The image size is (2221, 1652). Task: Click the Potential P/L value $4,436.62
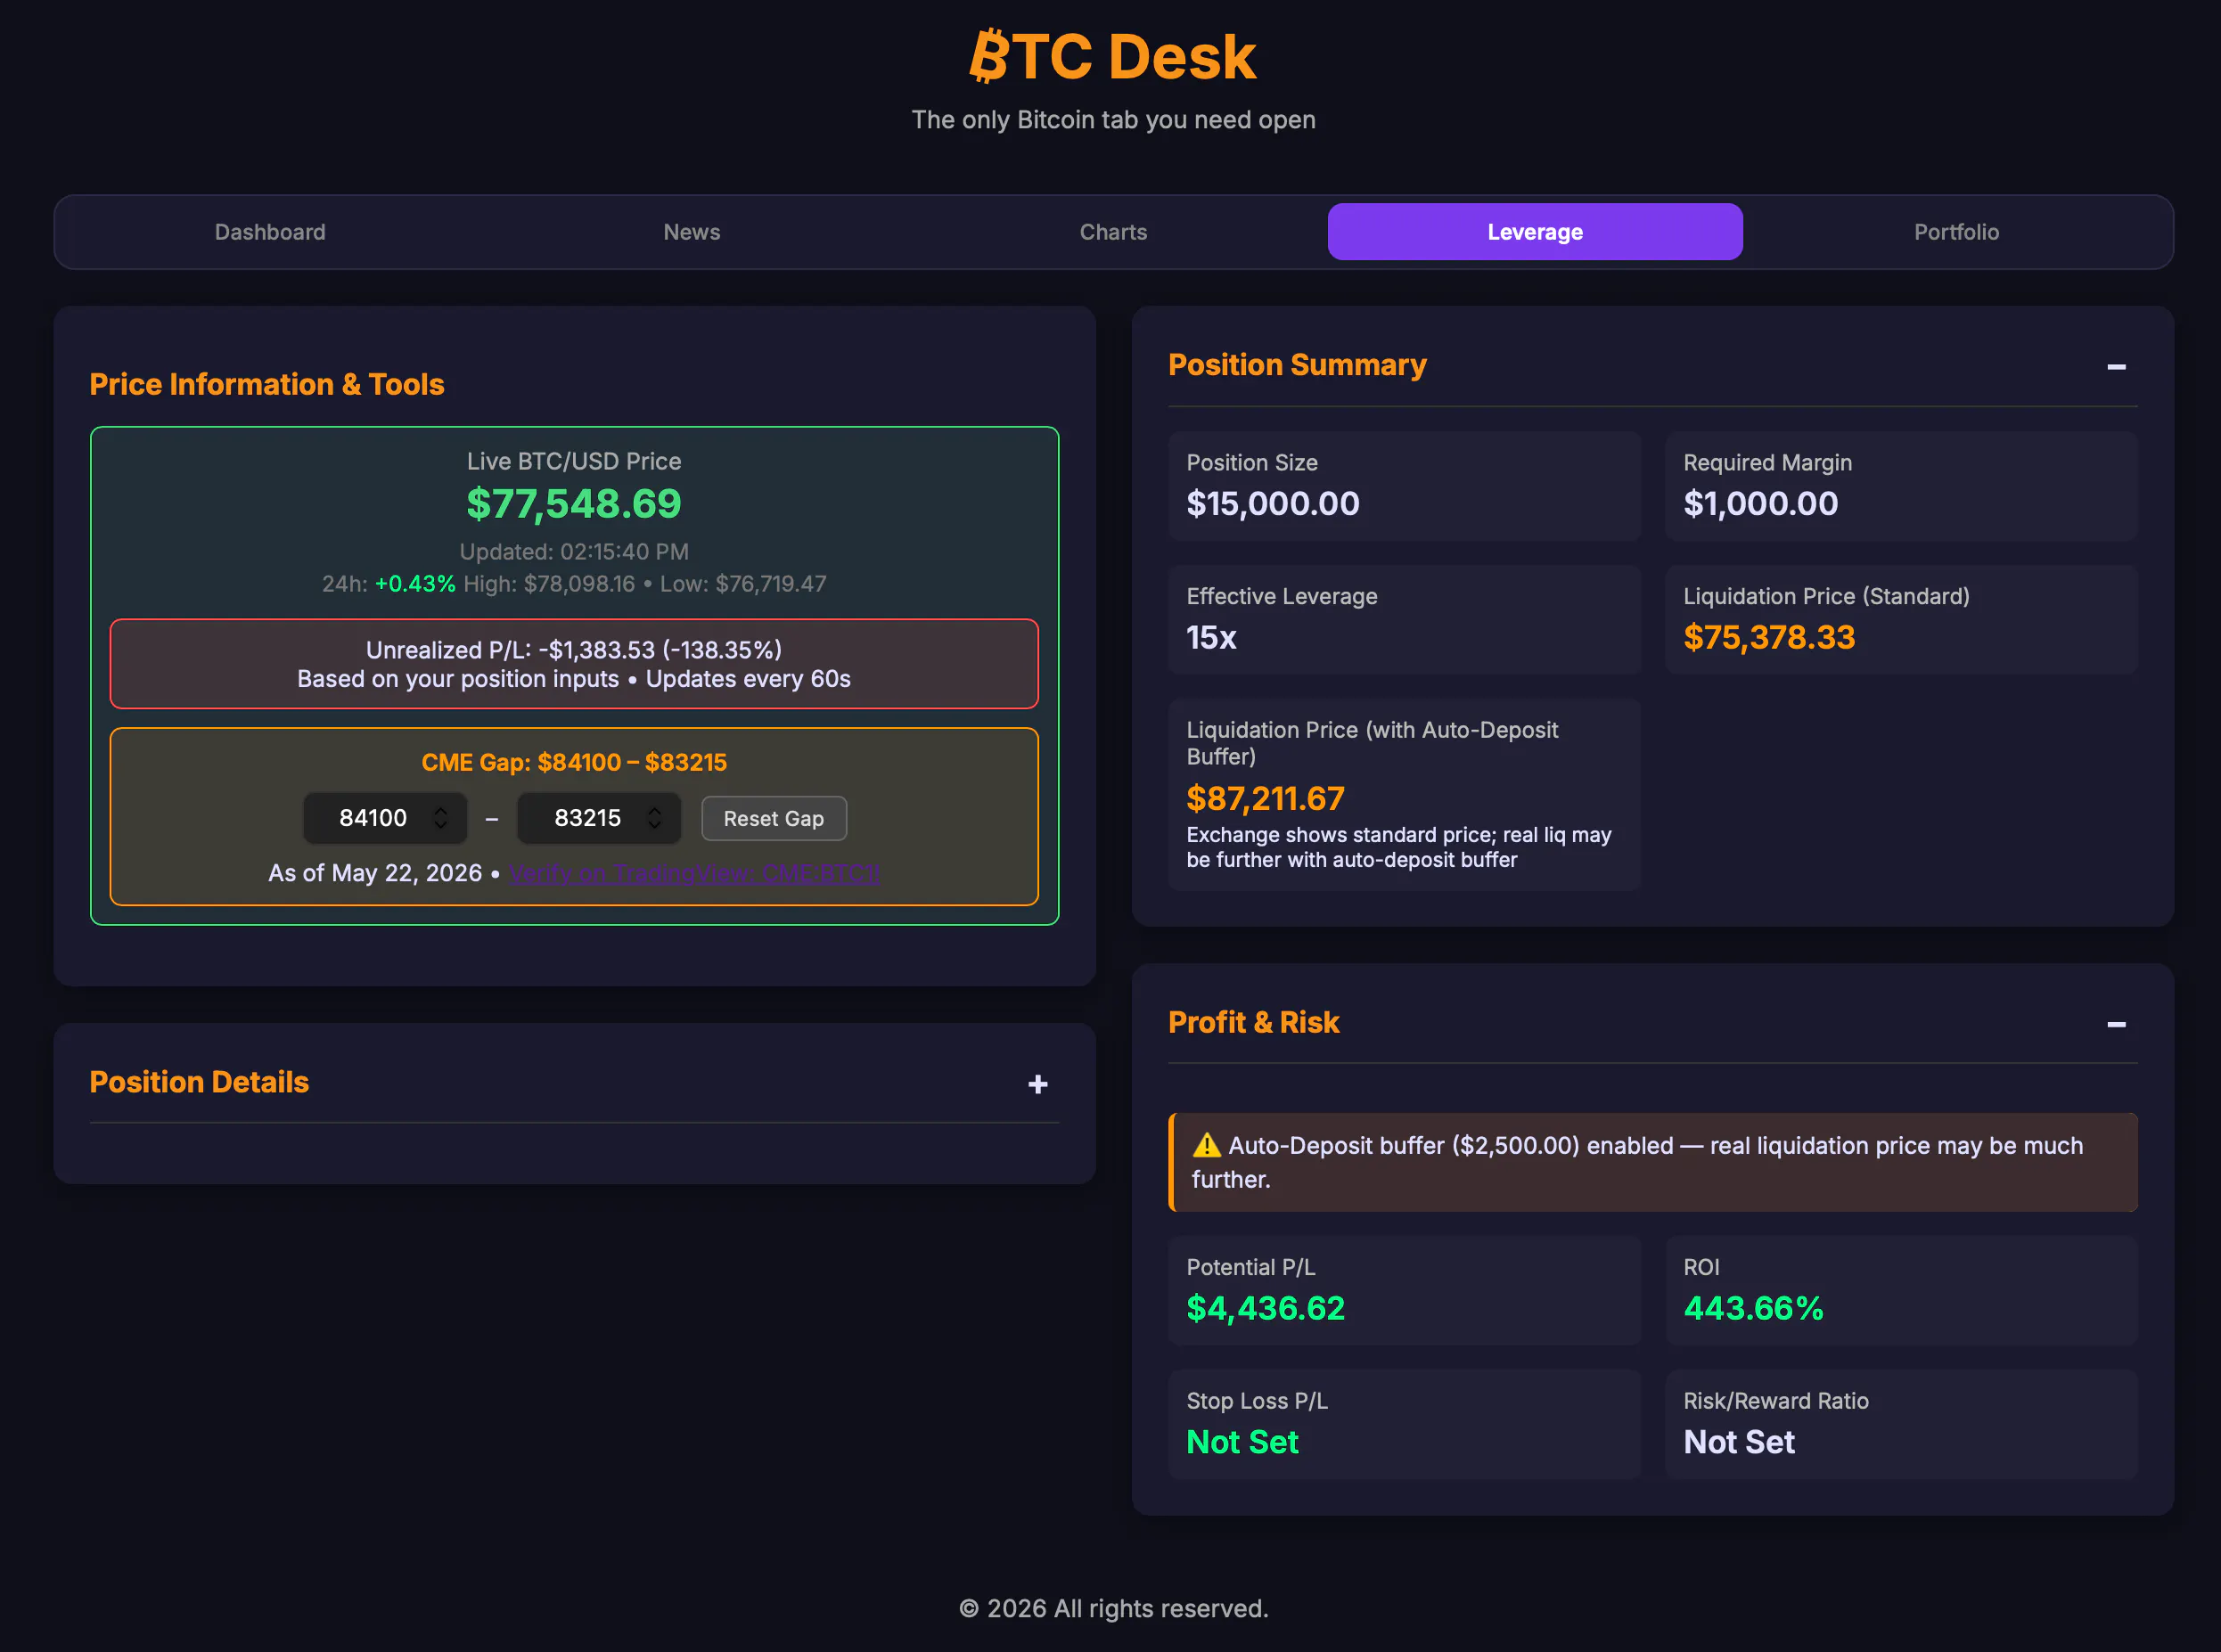pos(1265,1308)
